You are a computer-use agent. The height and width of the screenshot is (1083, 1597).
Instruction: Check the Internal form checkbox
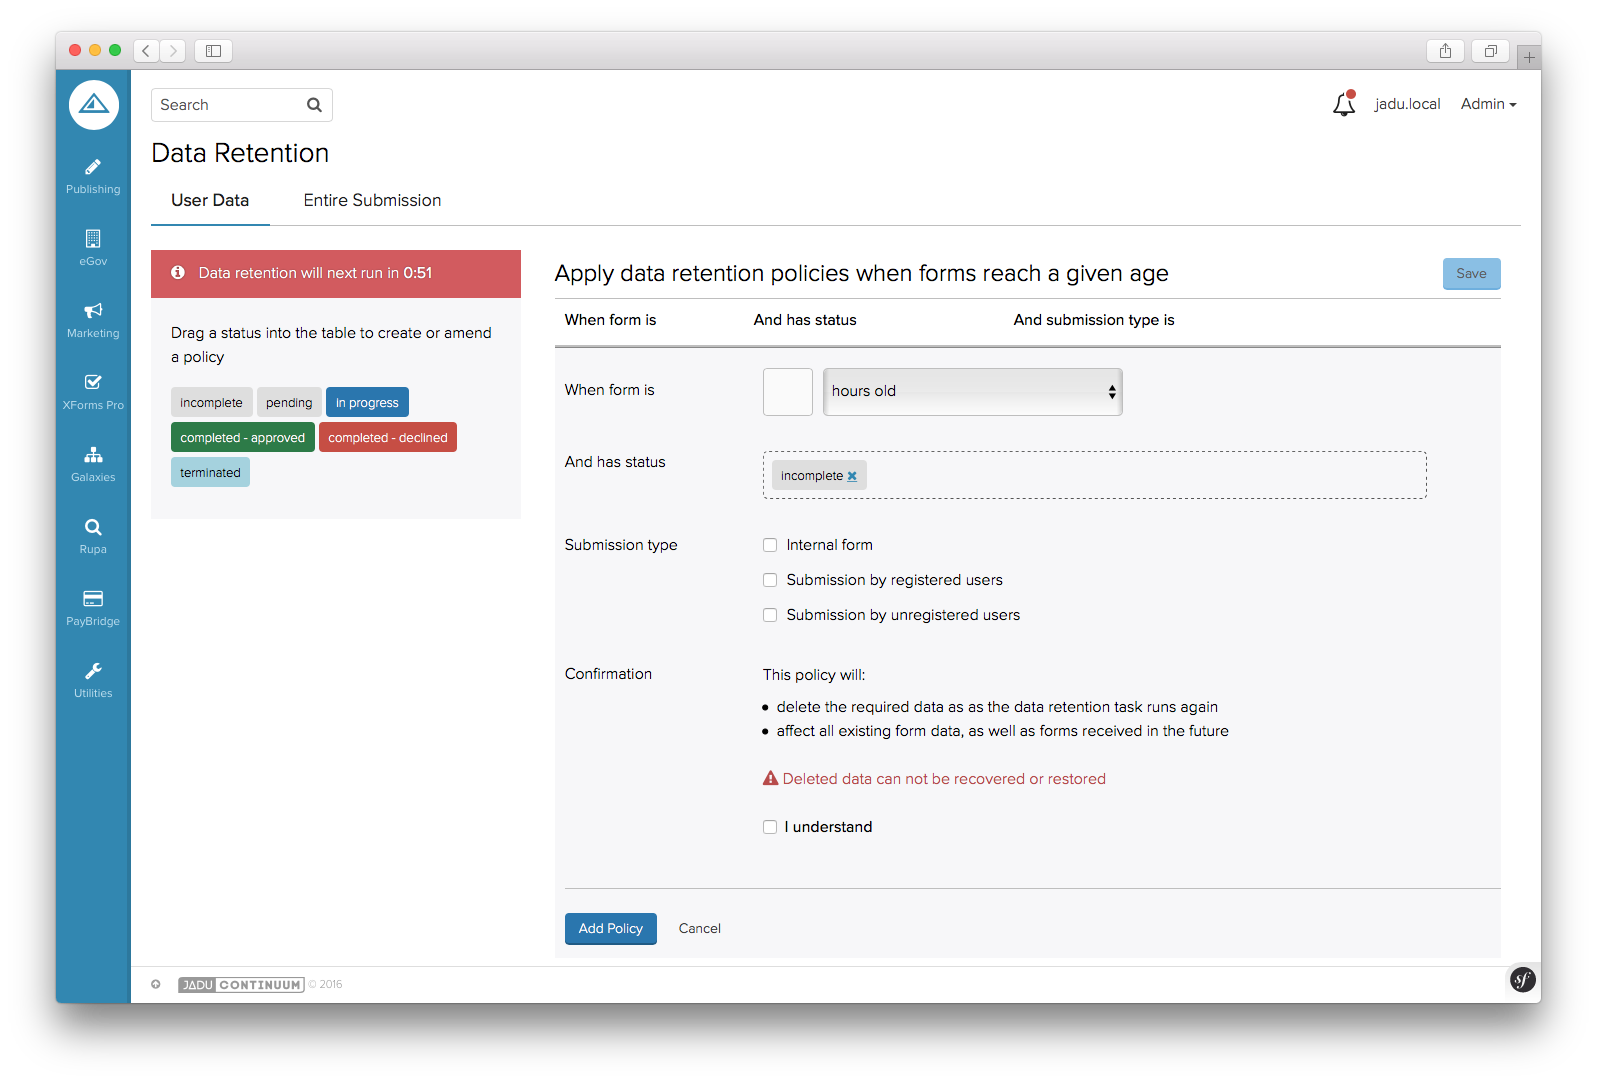click(x=770, y=545)
